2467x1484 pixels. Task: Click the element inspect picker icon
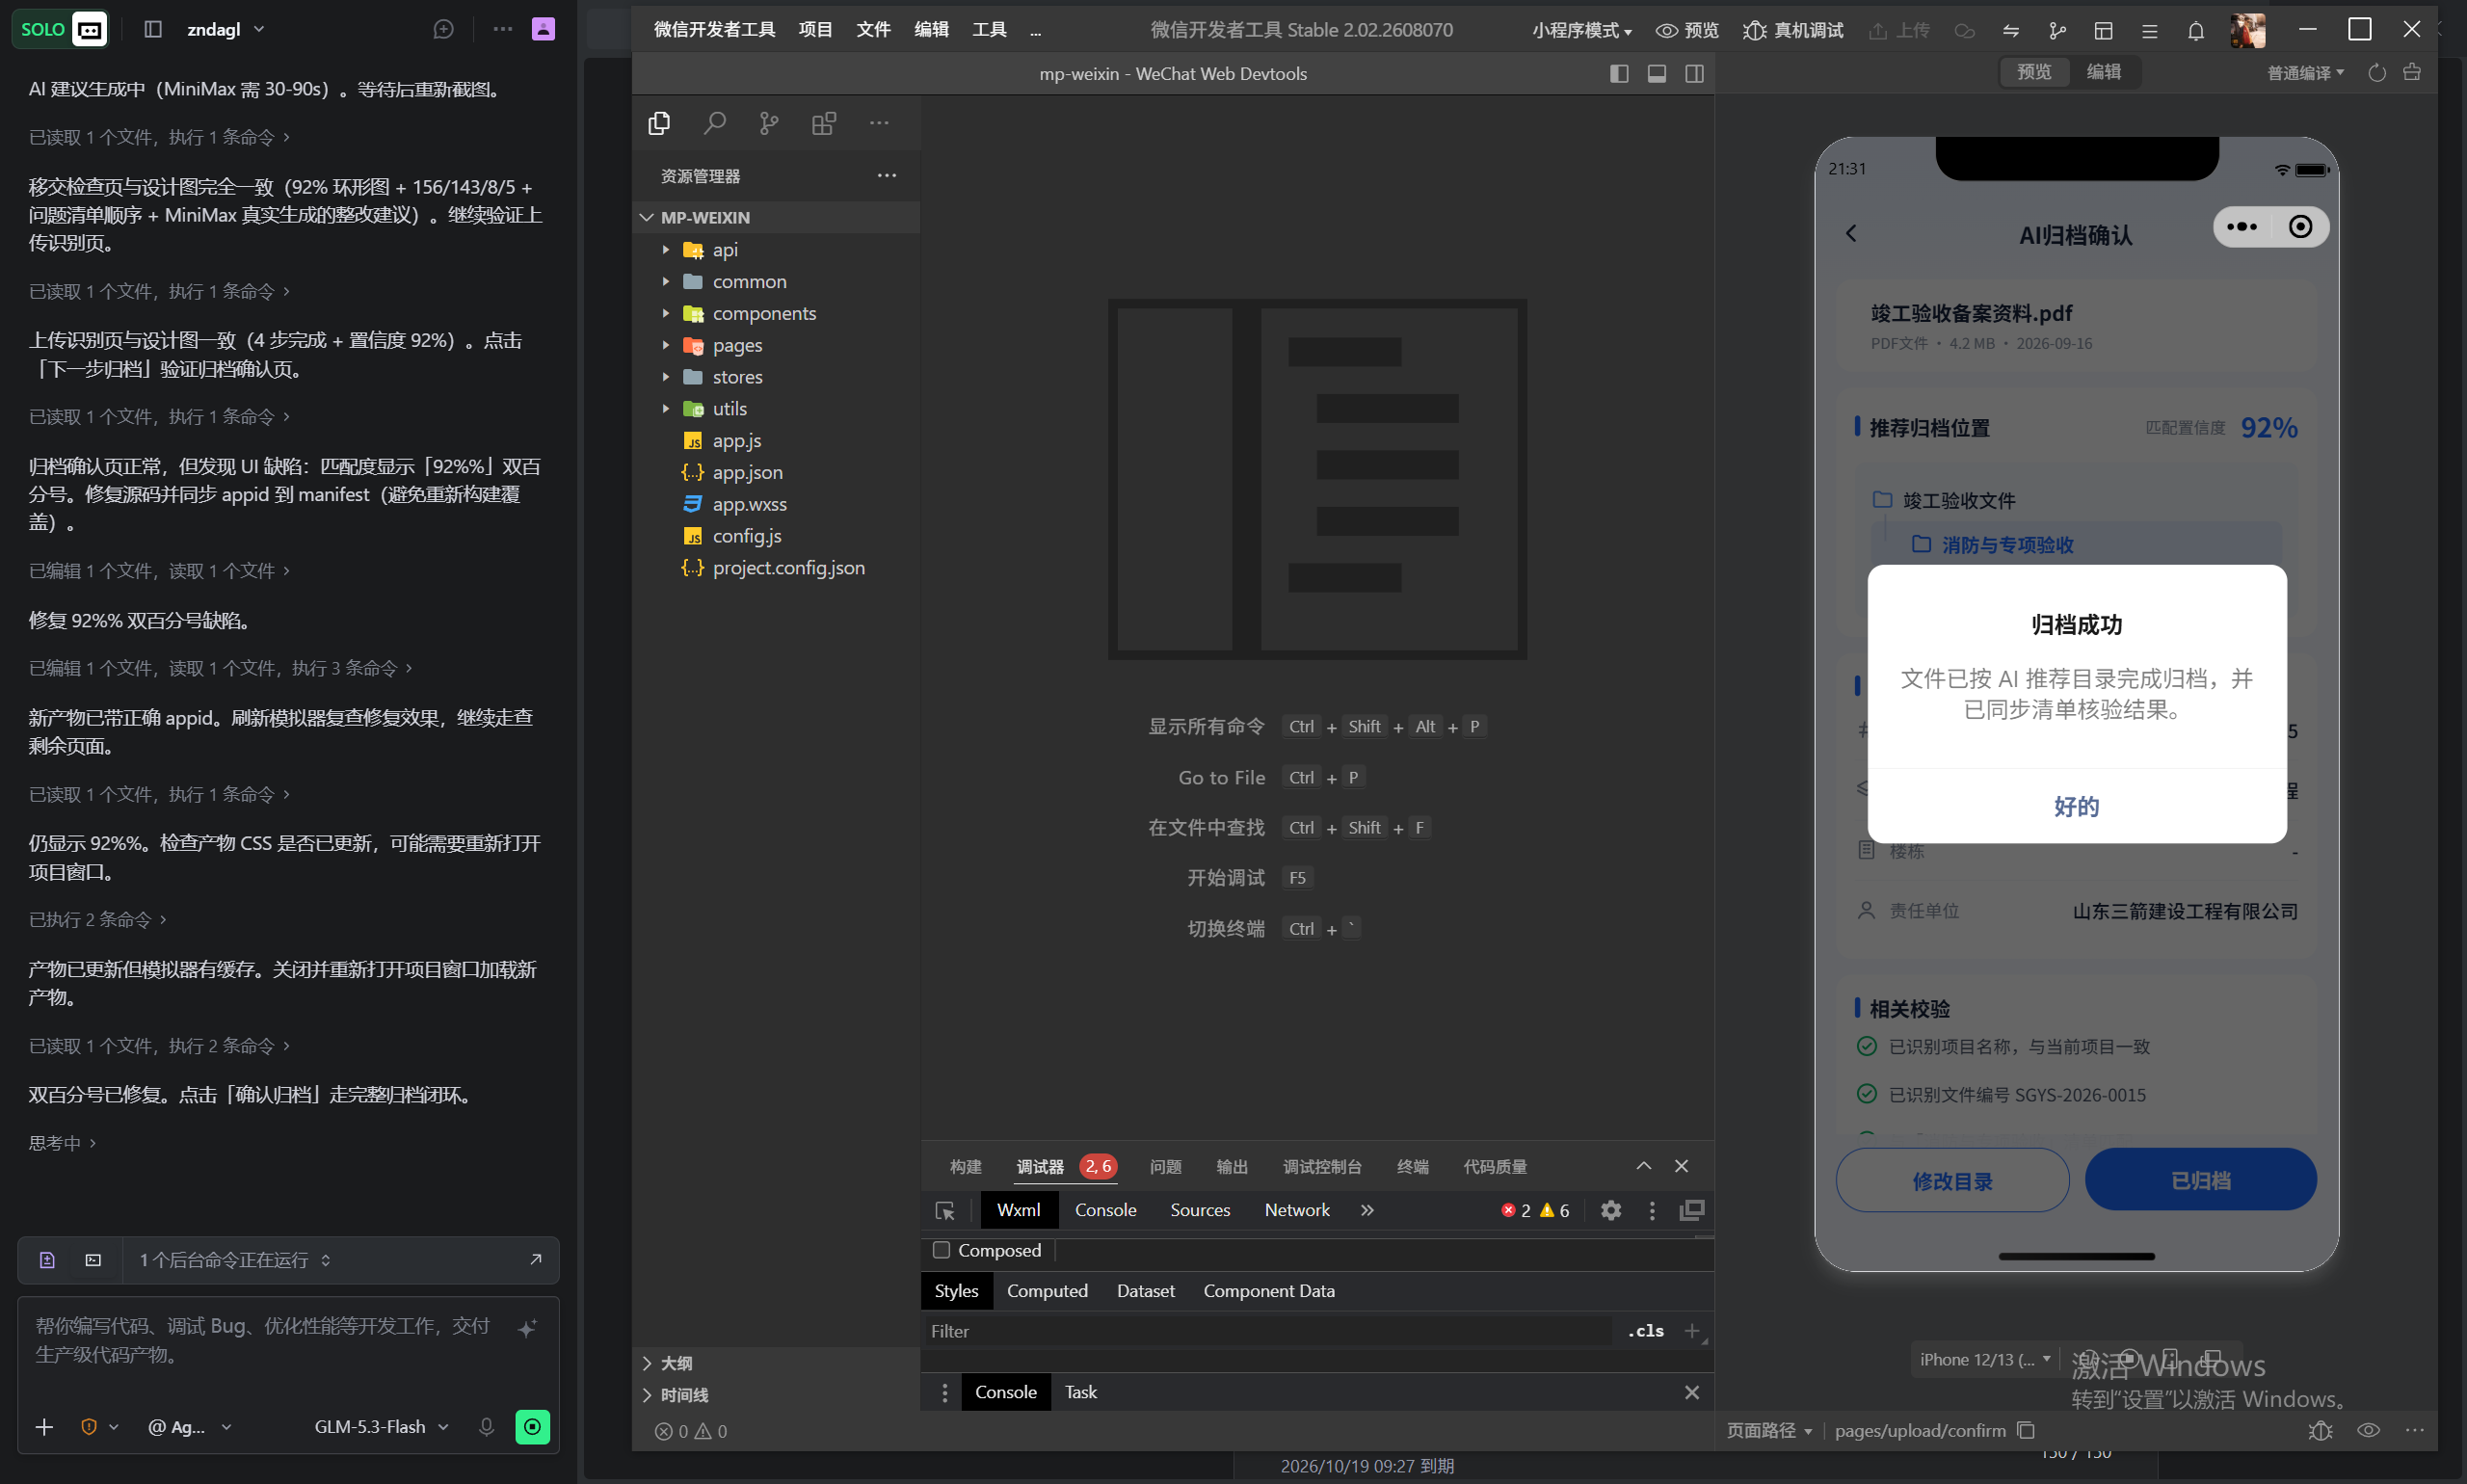click(945, 1211)
